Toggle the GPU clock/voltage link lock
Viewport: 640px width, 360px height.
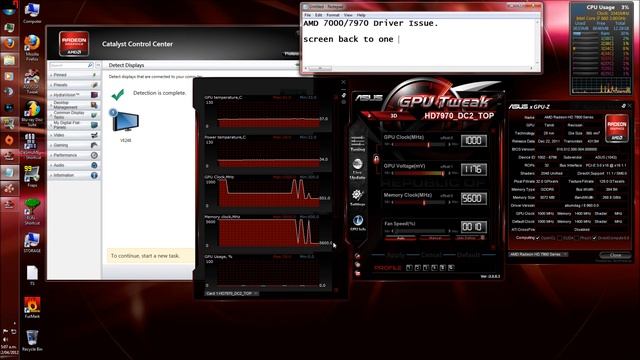pos(376,159)
